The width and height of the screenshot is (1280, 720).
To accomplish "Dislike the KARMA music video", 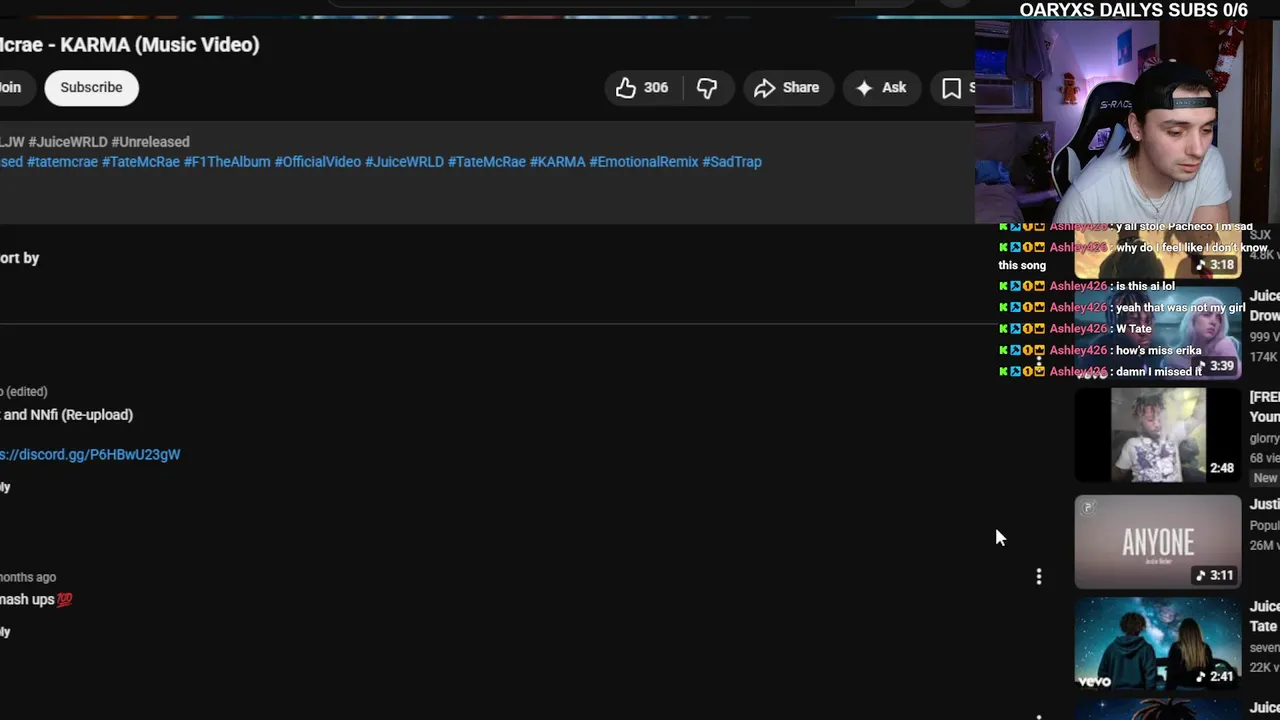I will click(x=707, y=88).
